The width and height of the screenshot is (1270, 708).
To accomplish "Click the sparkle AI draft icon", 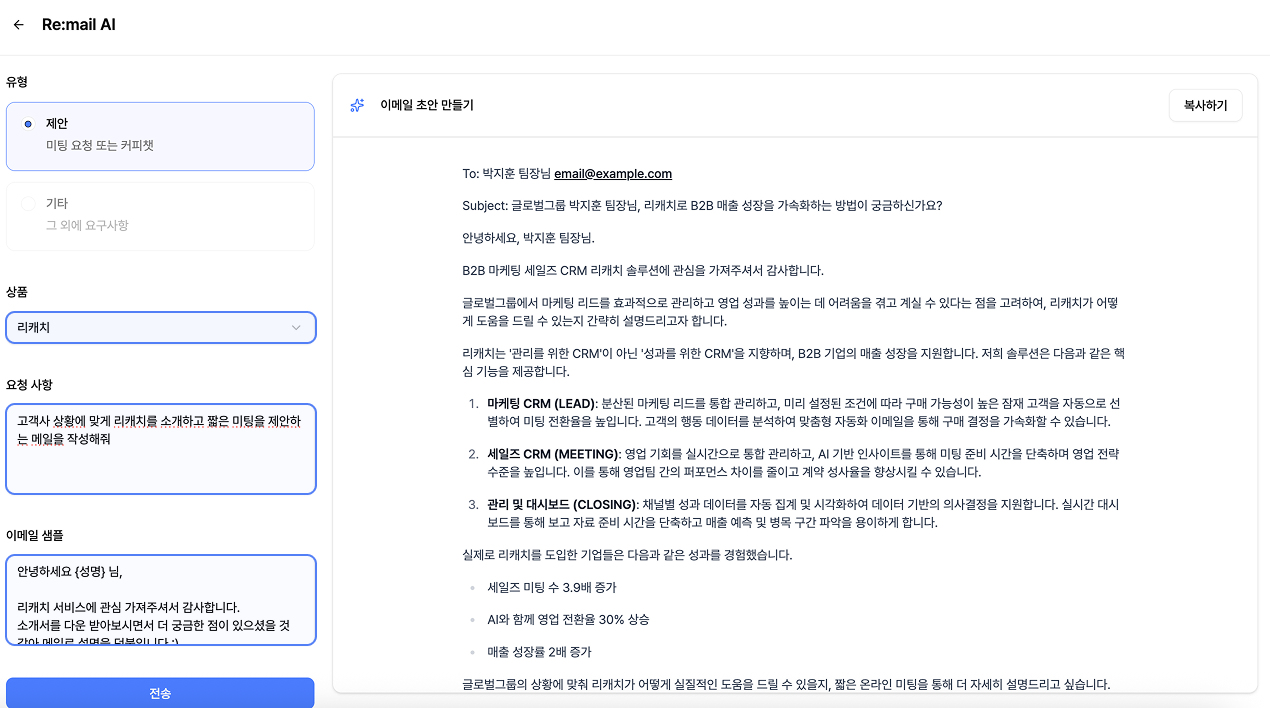I will (x=357, y=105).
